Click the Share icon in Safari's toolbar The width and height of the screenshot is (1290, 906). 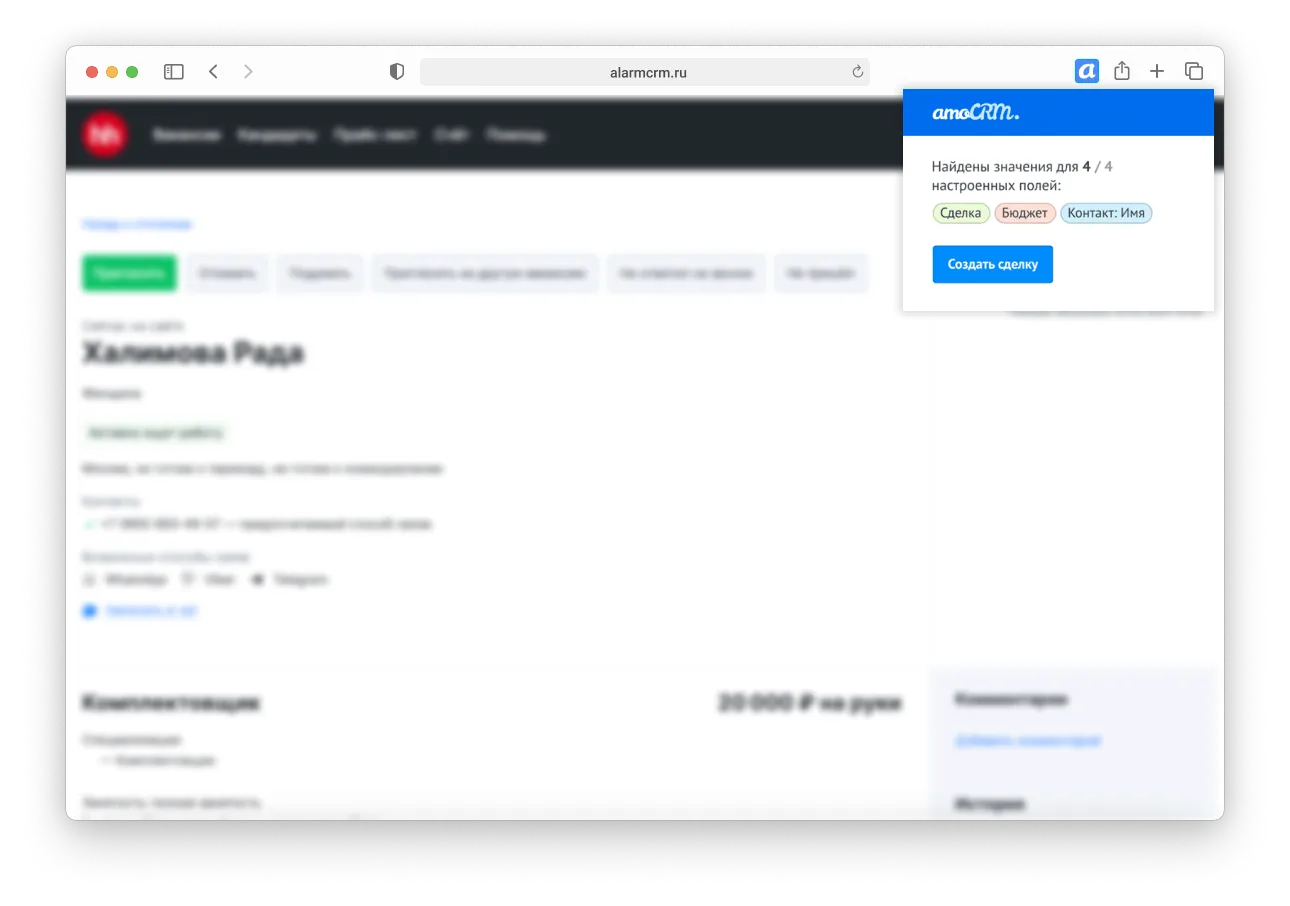(1121, 71)
